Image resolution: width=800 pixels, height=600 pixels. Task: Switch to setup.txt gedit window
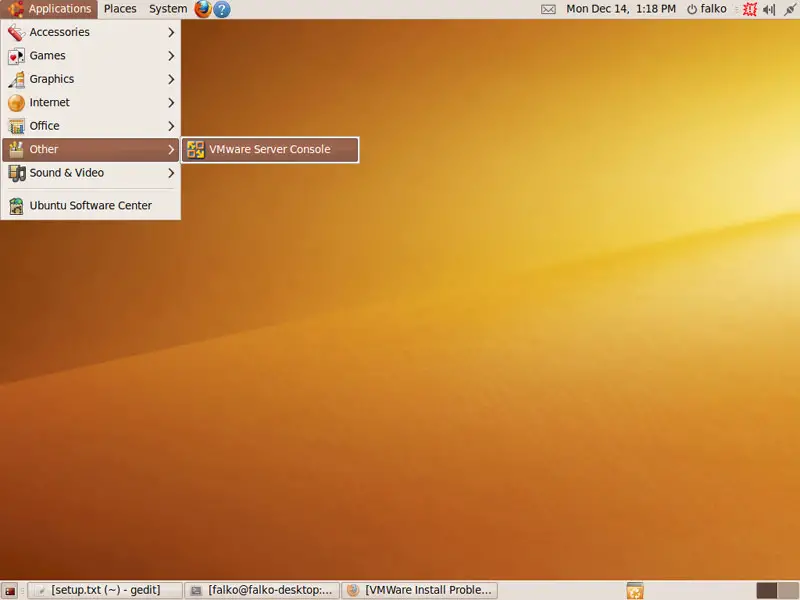[106, 591]
